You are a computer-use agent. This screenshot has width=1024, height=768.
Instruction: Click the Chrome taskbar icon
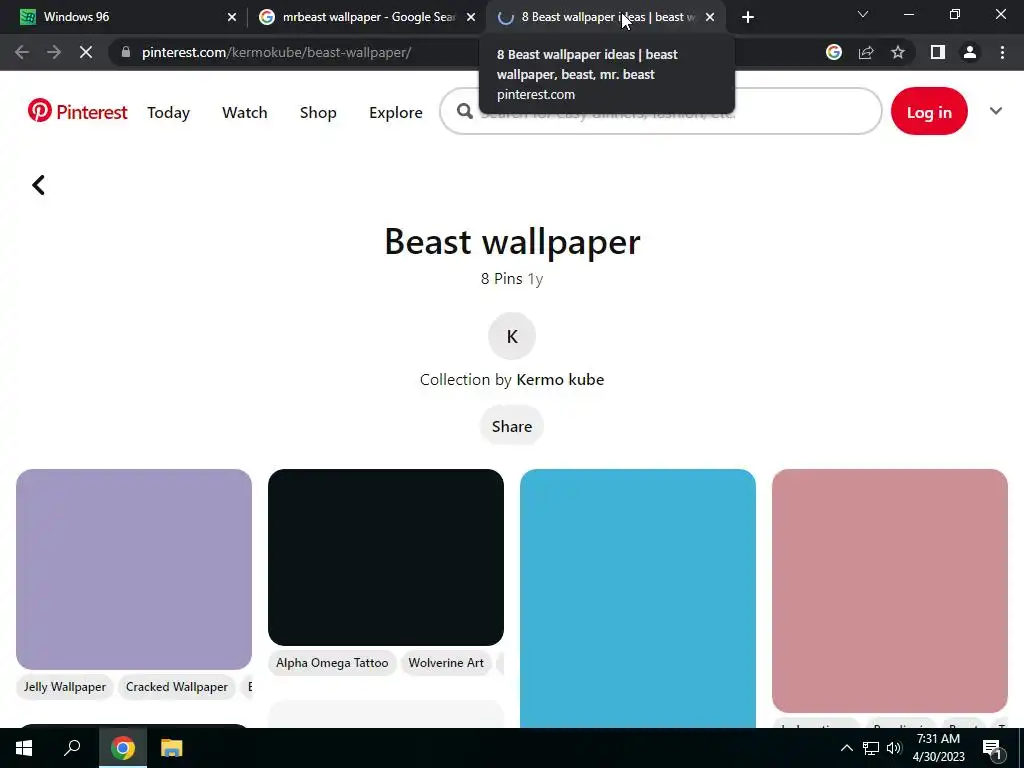click(x=123, y=748)
